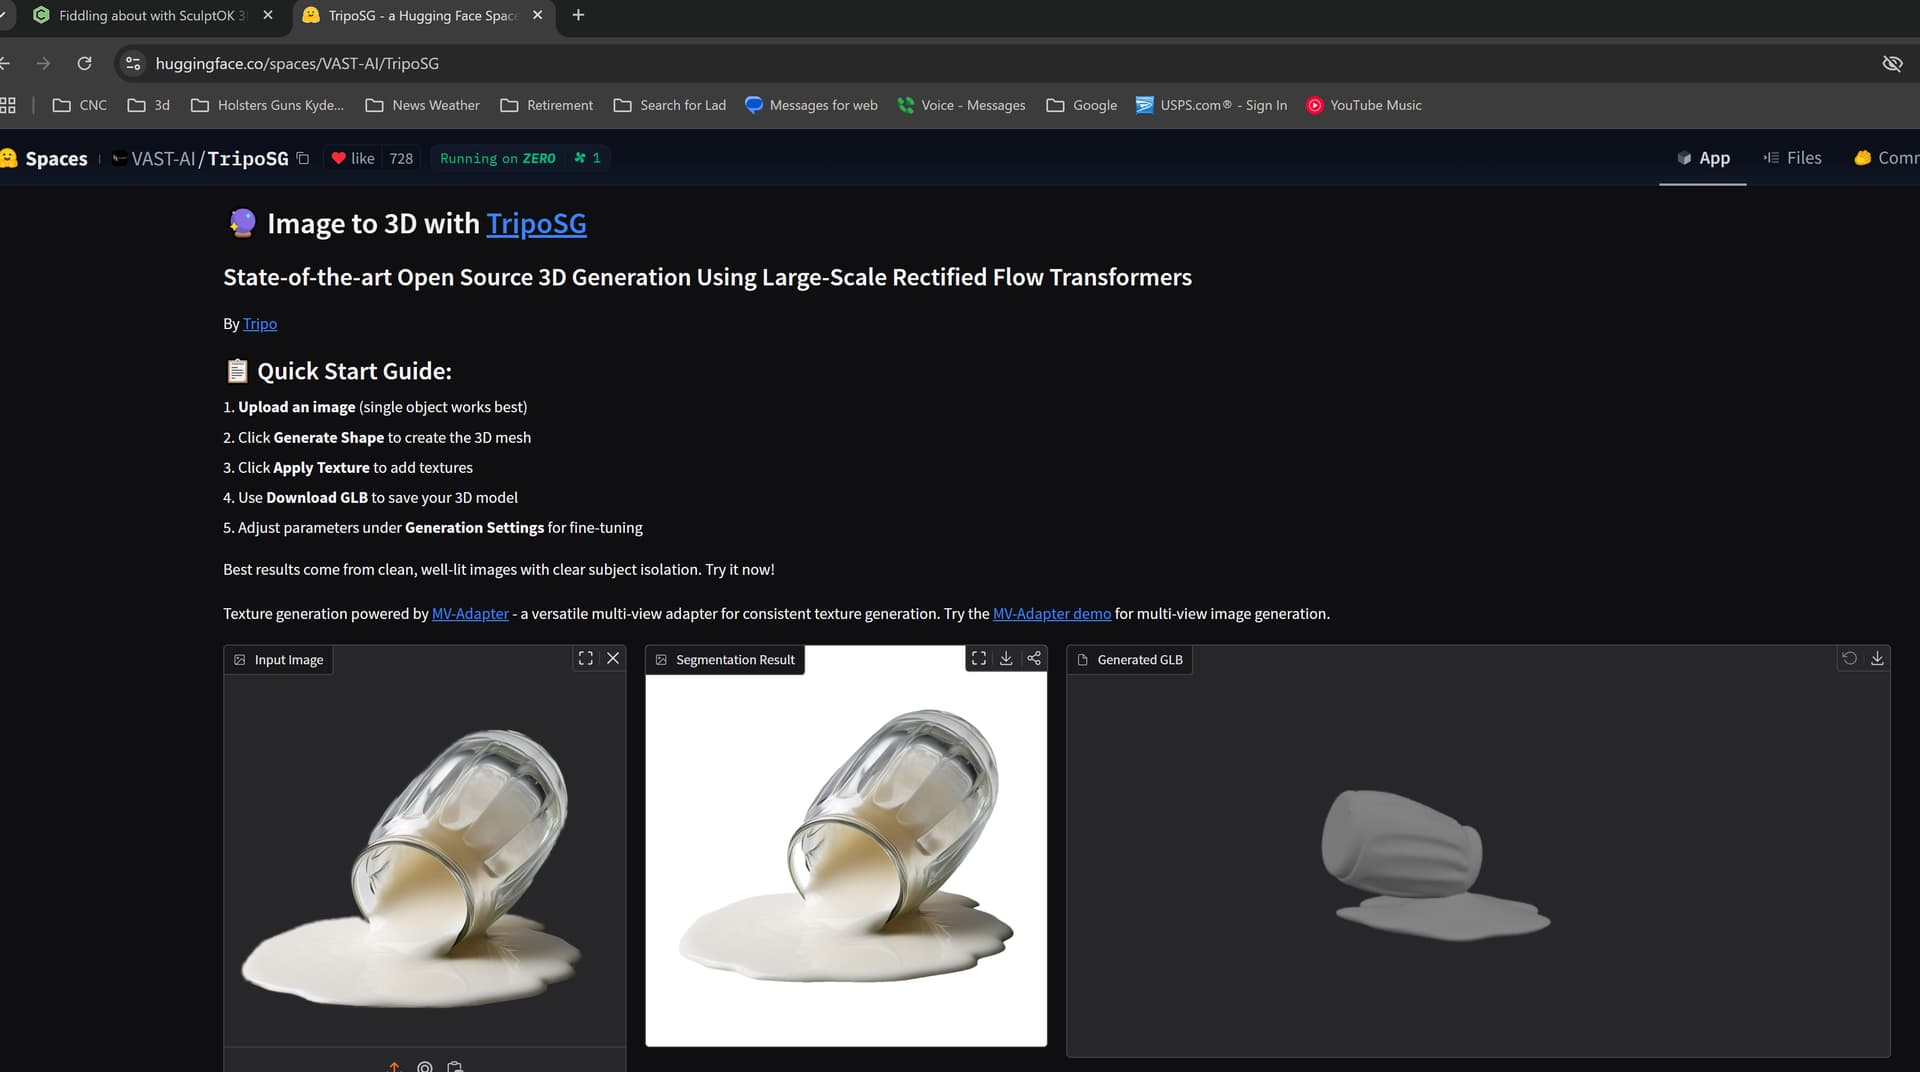Open the apps grid in bookmarks bar
The width and height of the screenshot is (1920, 1072).
click(x=8, y=105)
